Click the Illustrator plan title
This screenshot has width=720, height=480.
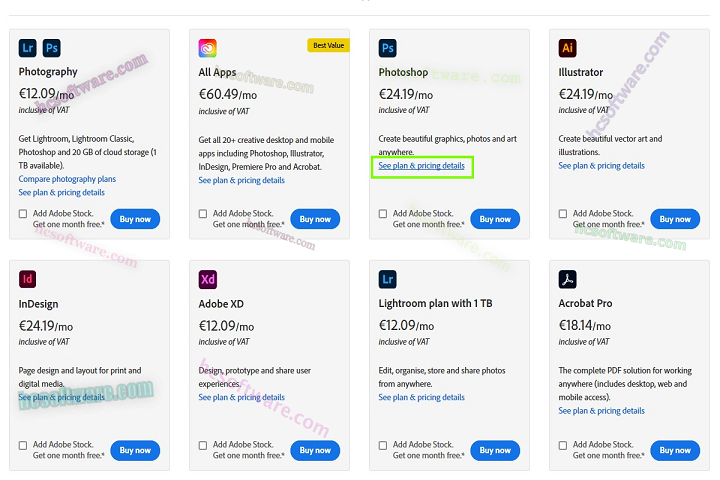(x=580, y=72)
